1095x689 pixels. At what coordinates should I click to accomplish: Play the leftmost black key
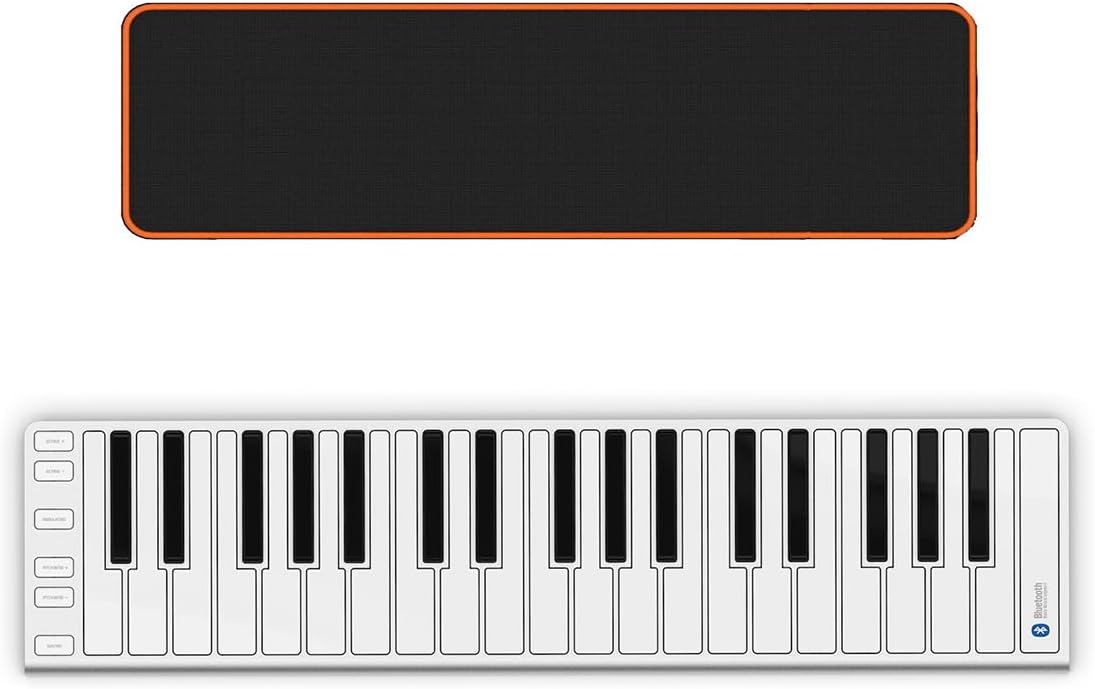121,497
